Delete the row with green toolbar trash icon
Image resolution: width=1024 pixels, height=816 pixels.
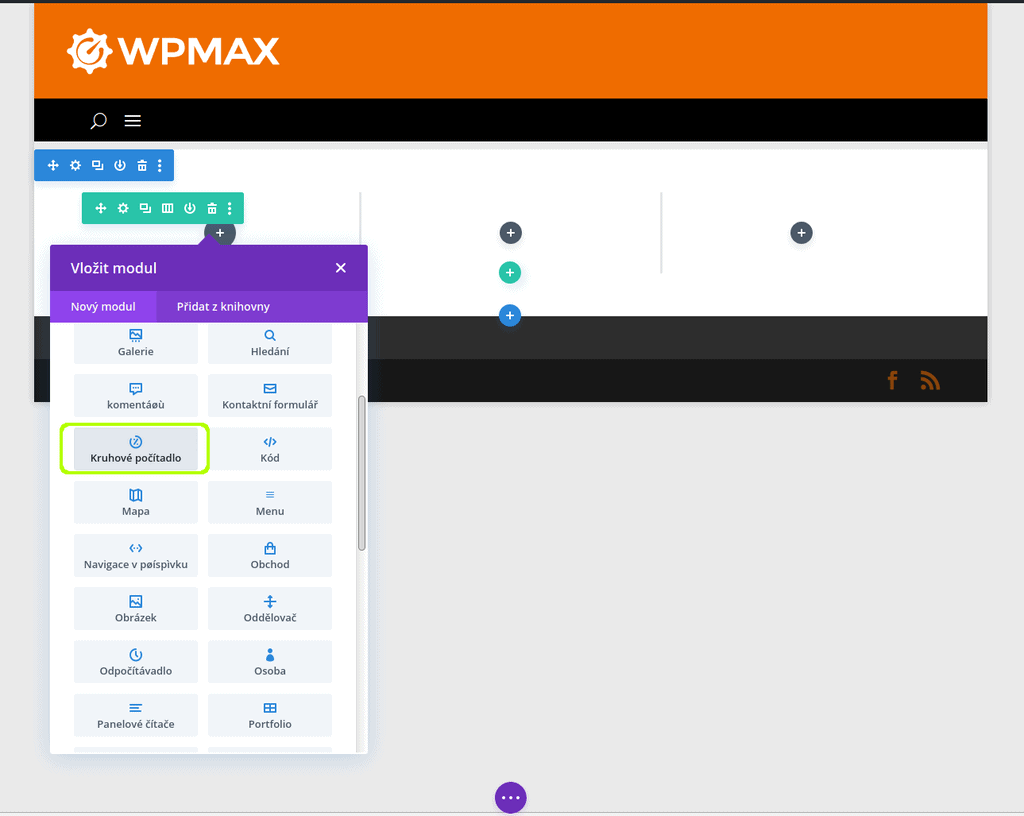point(212,208)
